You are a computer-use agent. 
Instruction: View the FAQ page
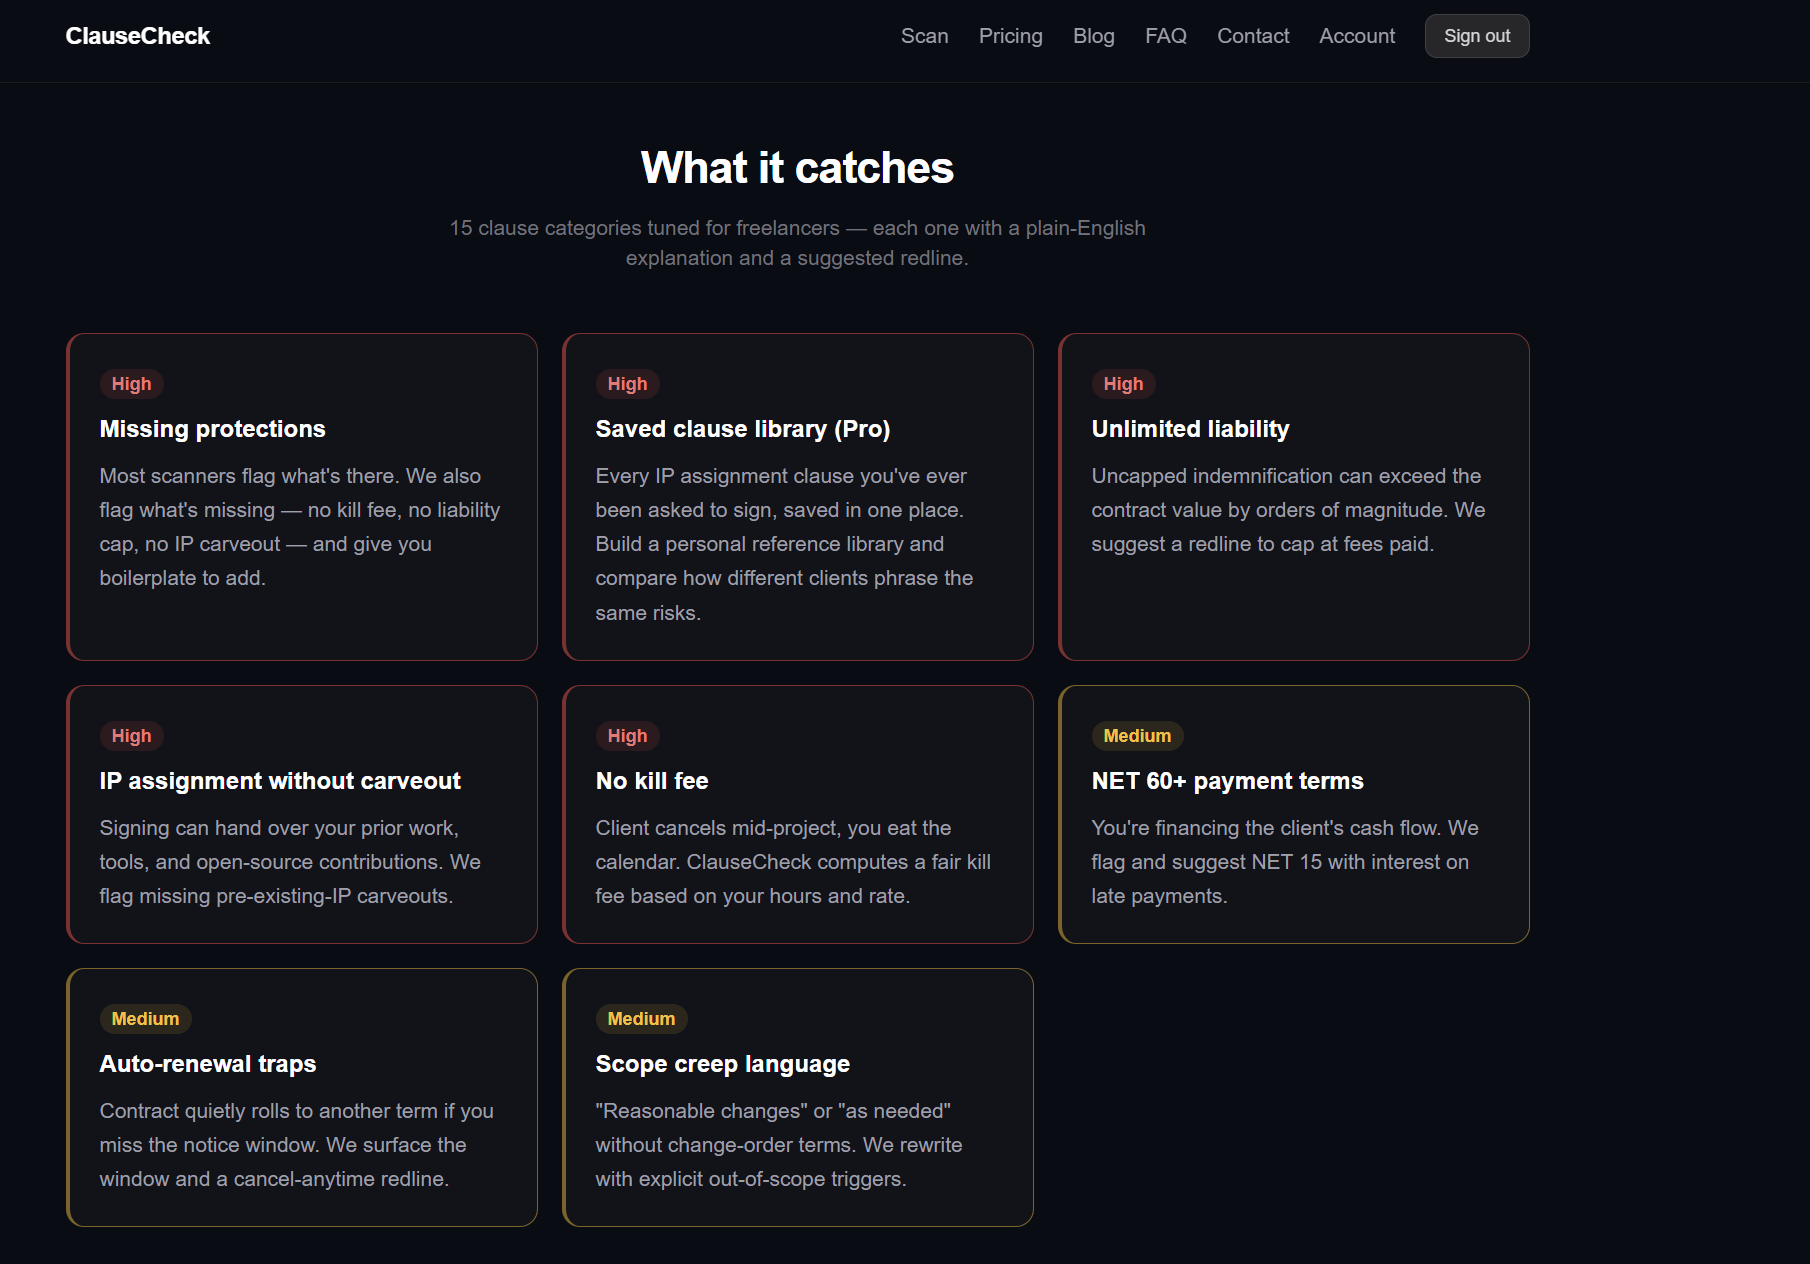(1165, 35)
